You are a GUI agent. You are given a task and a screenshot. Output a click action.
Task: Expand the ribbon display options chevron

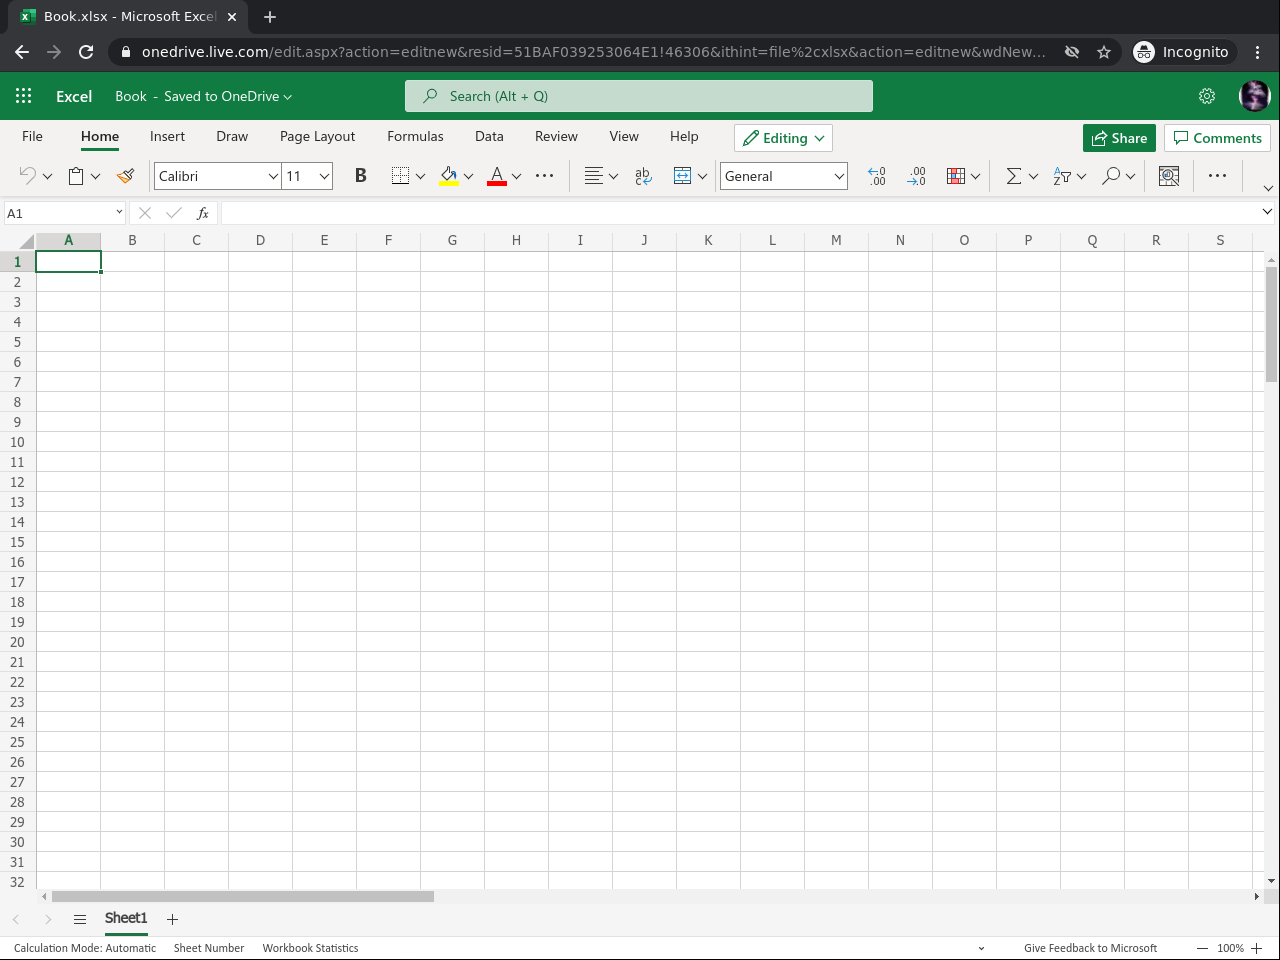(x=1268, y=188)
